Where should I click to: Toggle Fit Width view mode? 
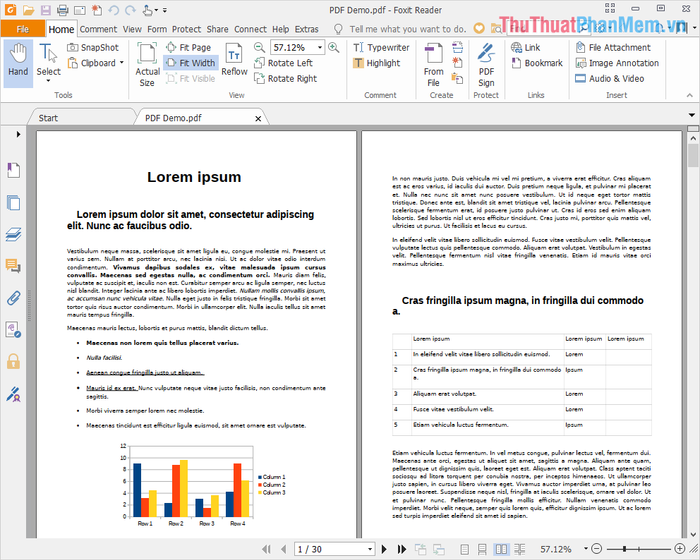191,63
